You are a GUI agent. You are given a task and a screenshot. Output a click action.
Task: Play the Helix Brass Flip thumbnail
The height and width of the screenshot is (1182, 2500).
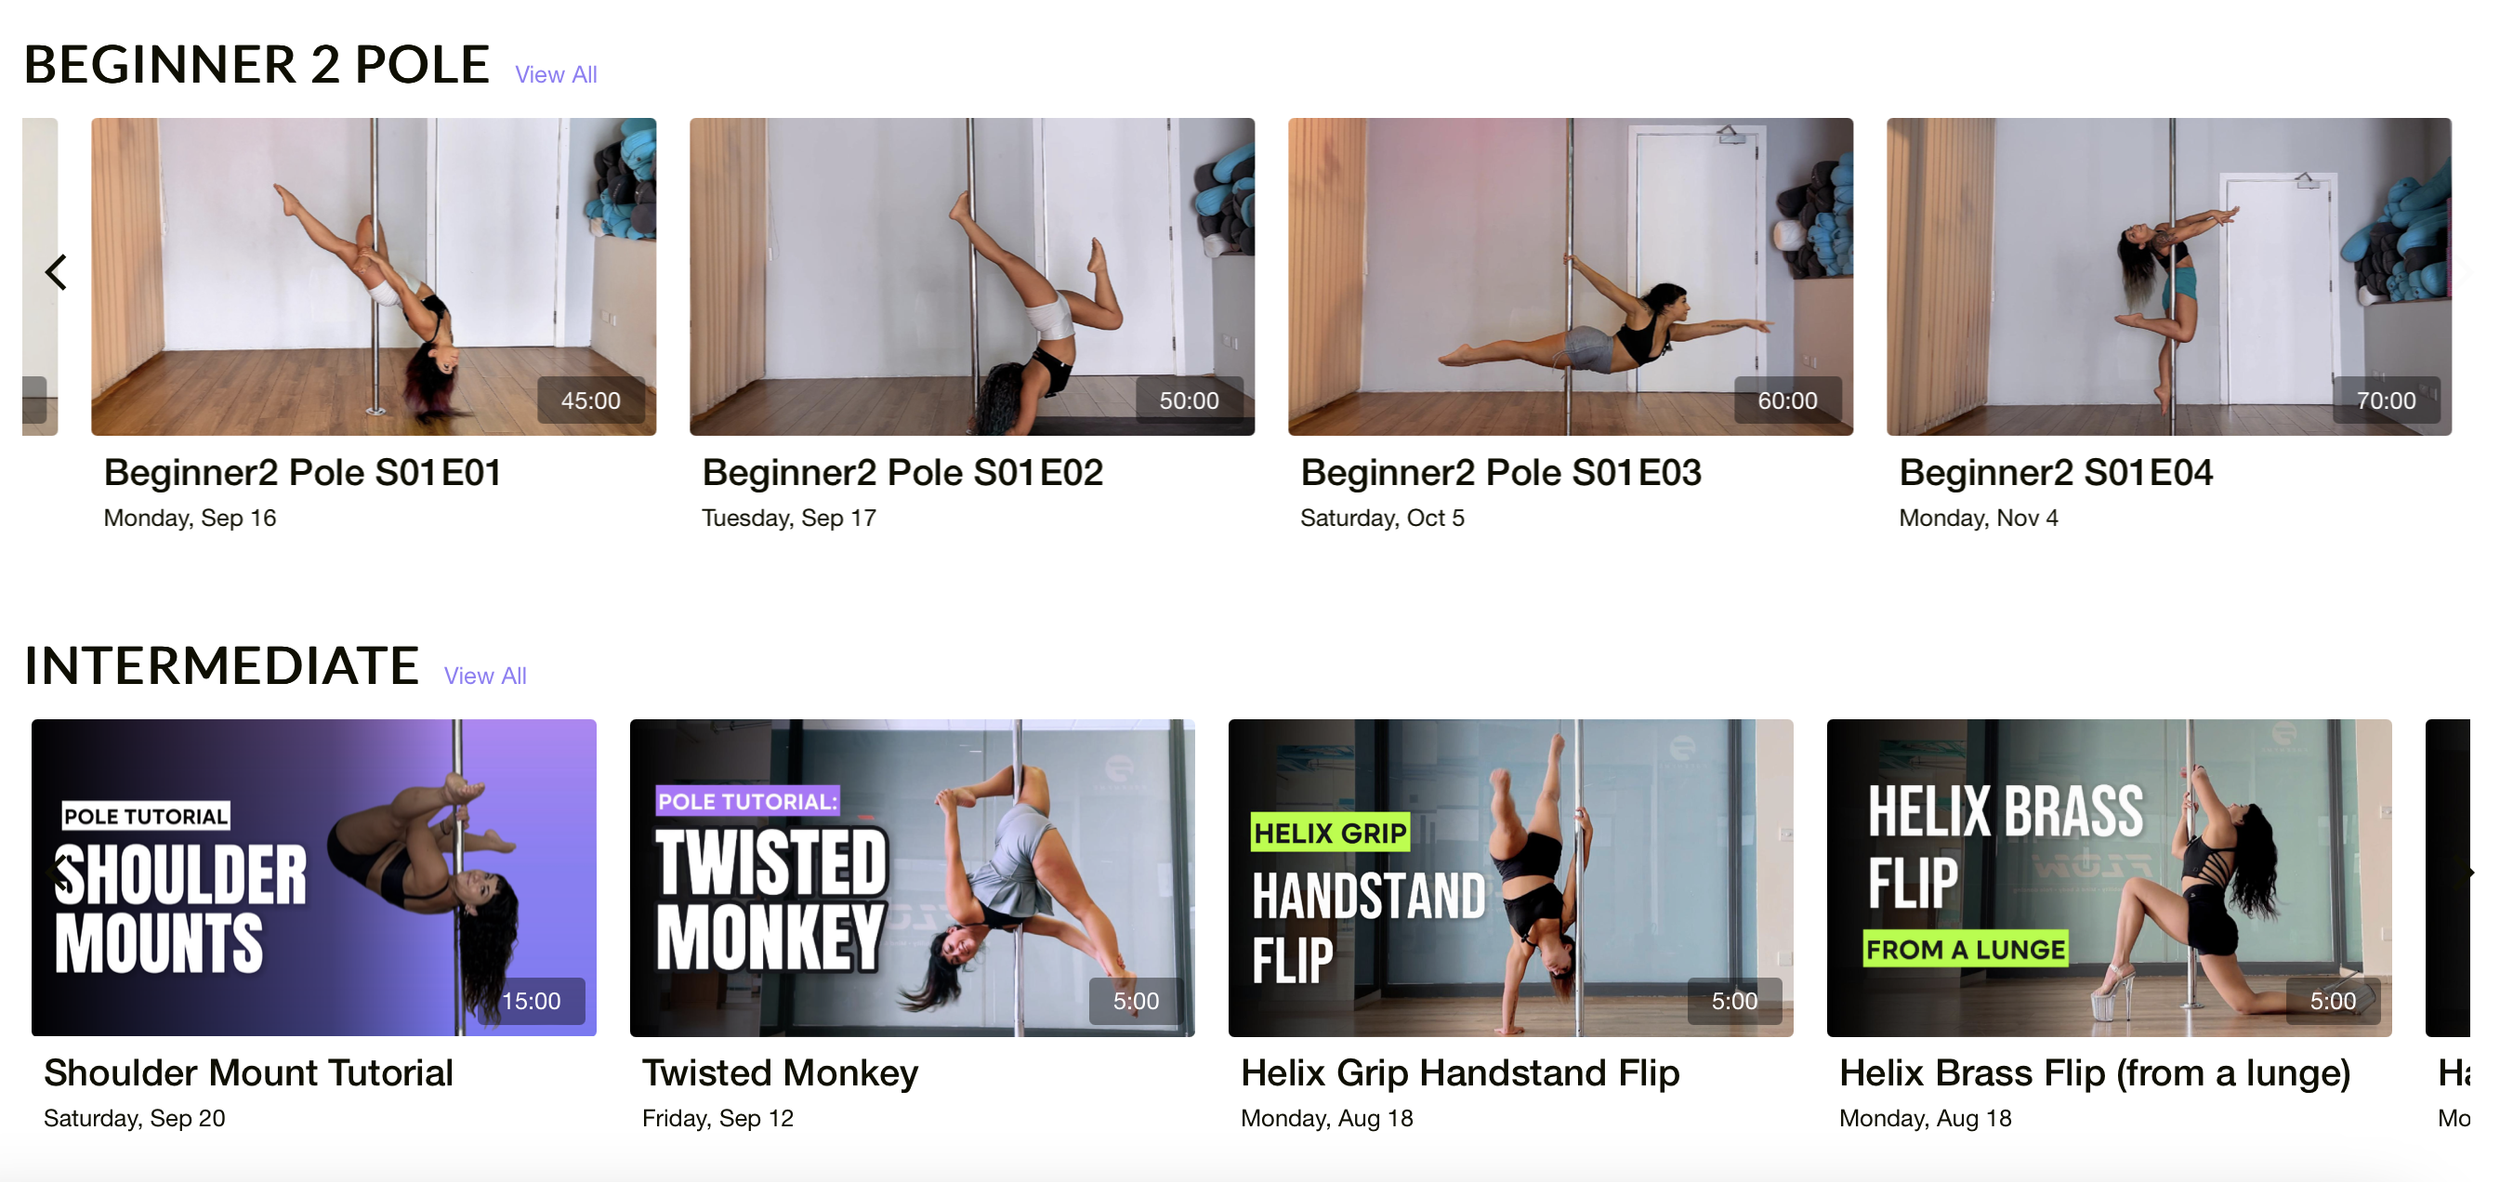point(2109,877)
